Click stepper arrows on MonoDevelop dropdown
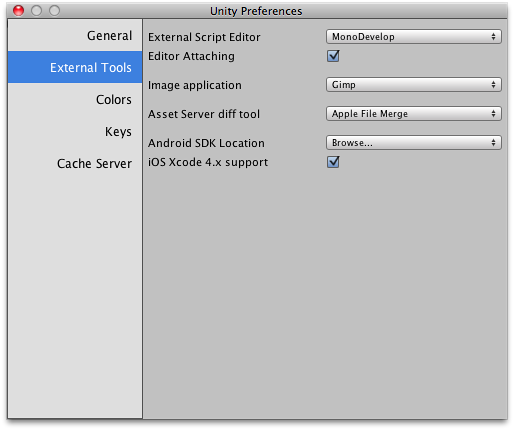The height and width of the screenshot is (430, 514). coord(493,37)
